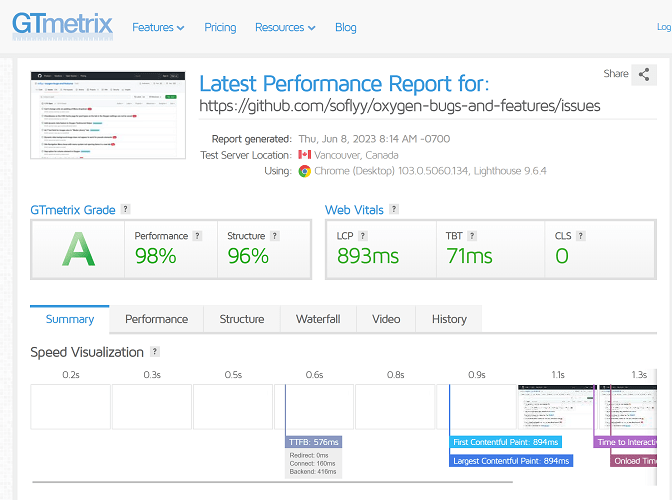This screenshot has width=672, height=500.
Task: Click the TBT help question mark
Action: point(472,236)
